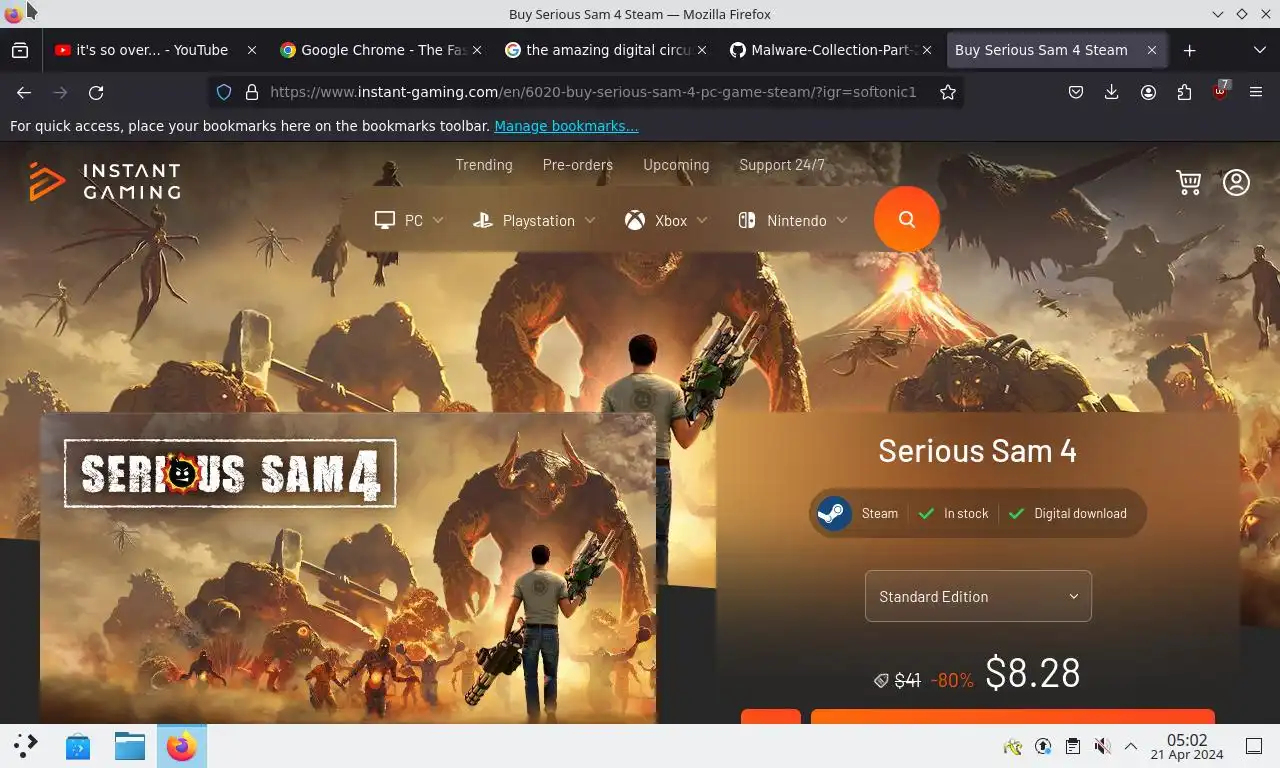The height and width of the screenshot is (768, 1280).
Task: Click the Manage bookmarks link
Action: [x=566, y=126]
